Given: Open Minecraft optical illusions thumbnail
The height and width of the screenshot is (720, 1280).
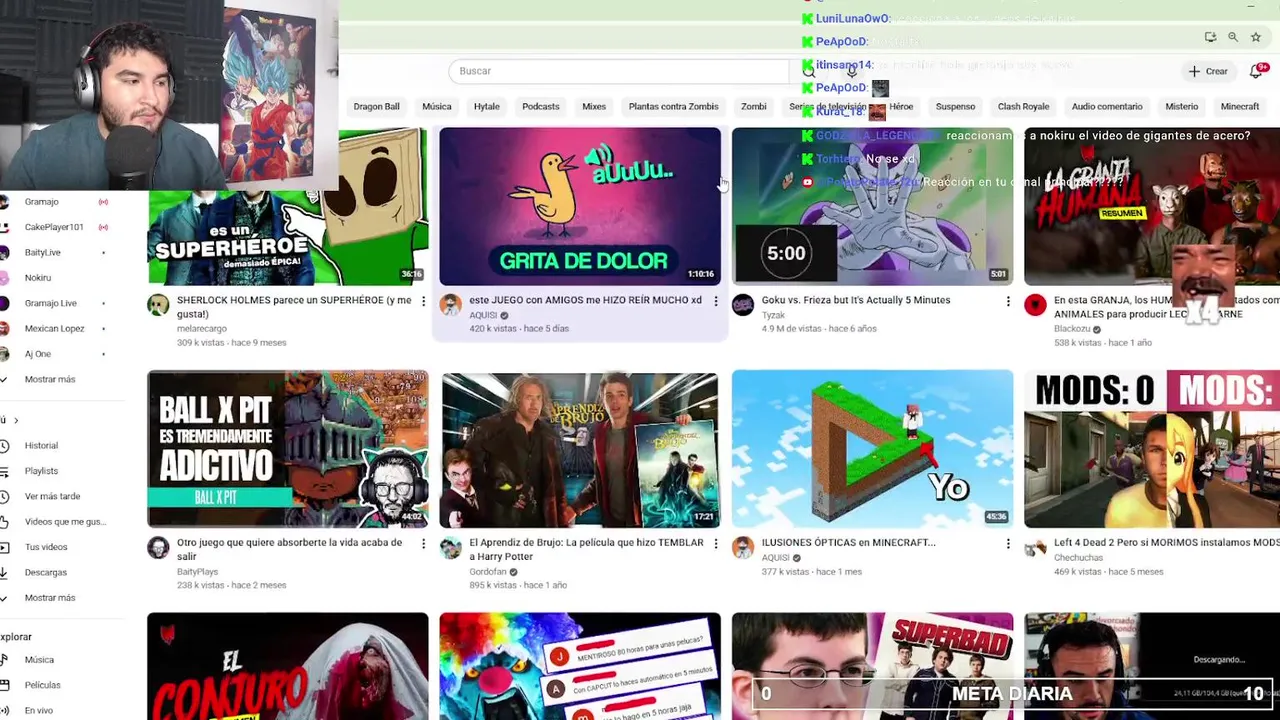Looking at the screenshot, I should pos(872,449).
